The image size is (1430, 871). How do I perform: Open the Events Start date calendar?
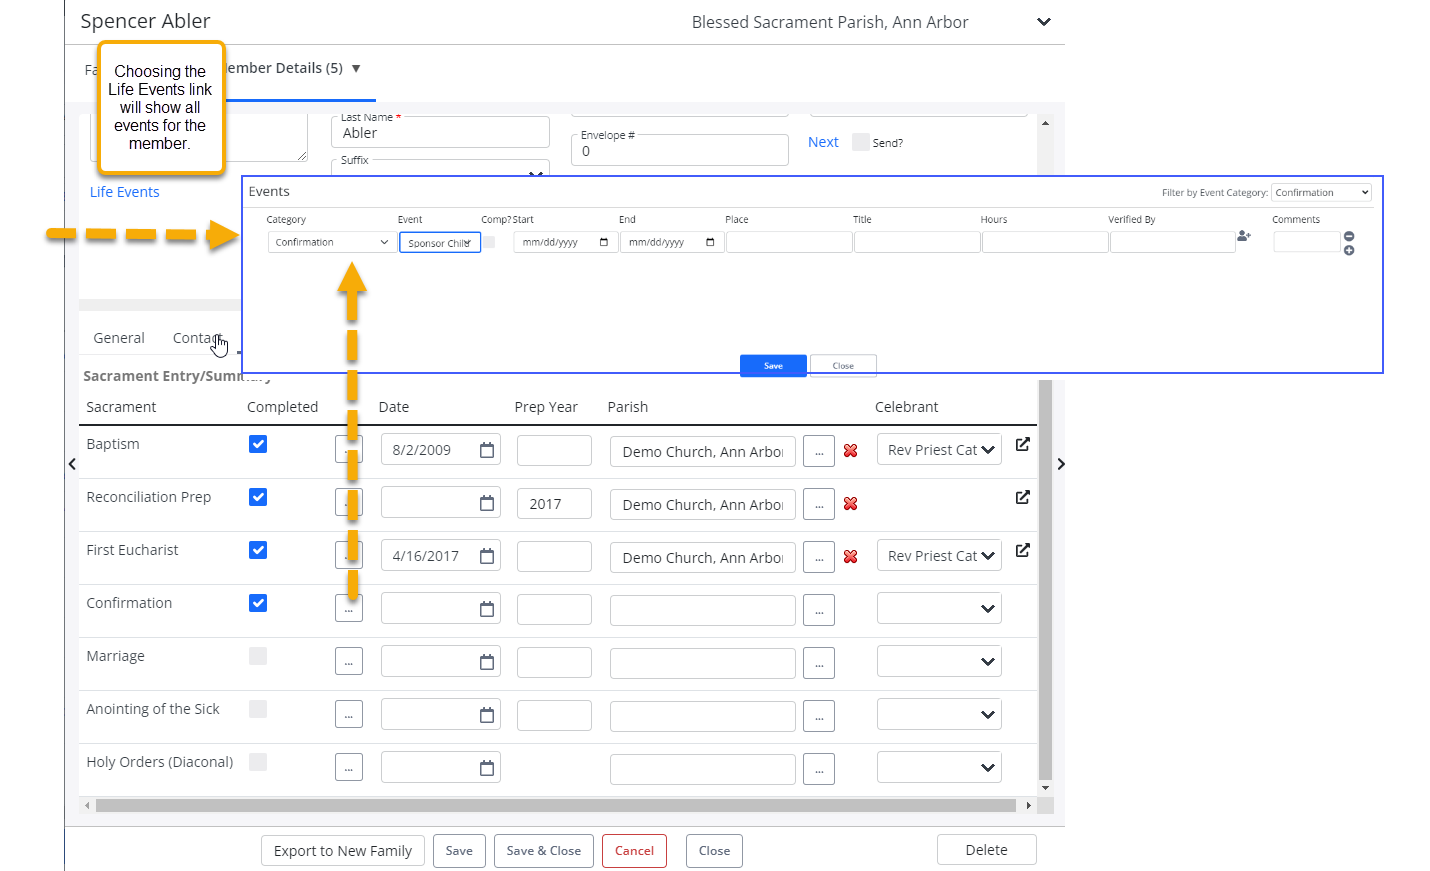pyautogui.click(x=604, y=243)
